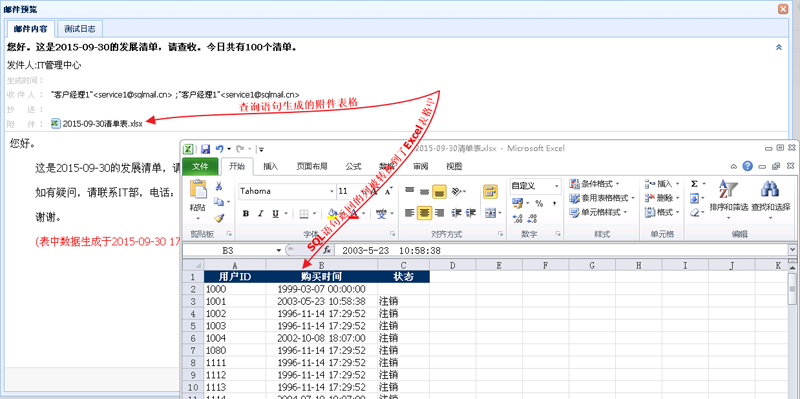This screenshot has height=399, width=800.
Task: Toggle middle vertical alignment
Action: click(x=424, y=191)
